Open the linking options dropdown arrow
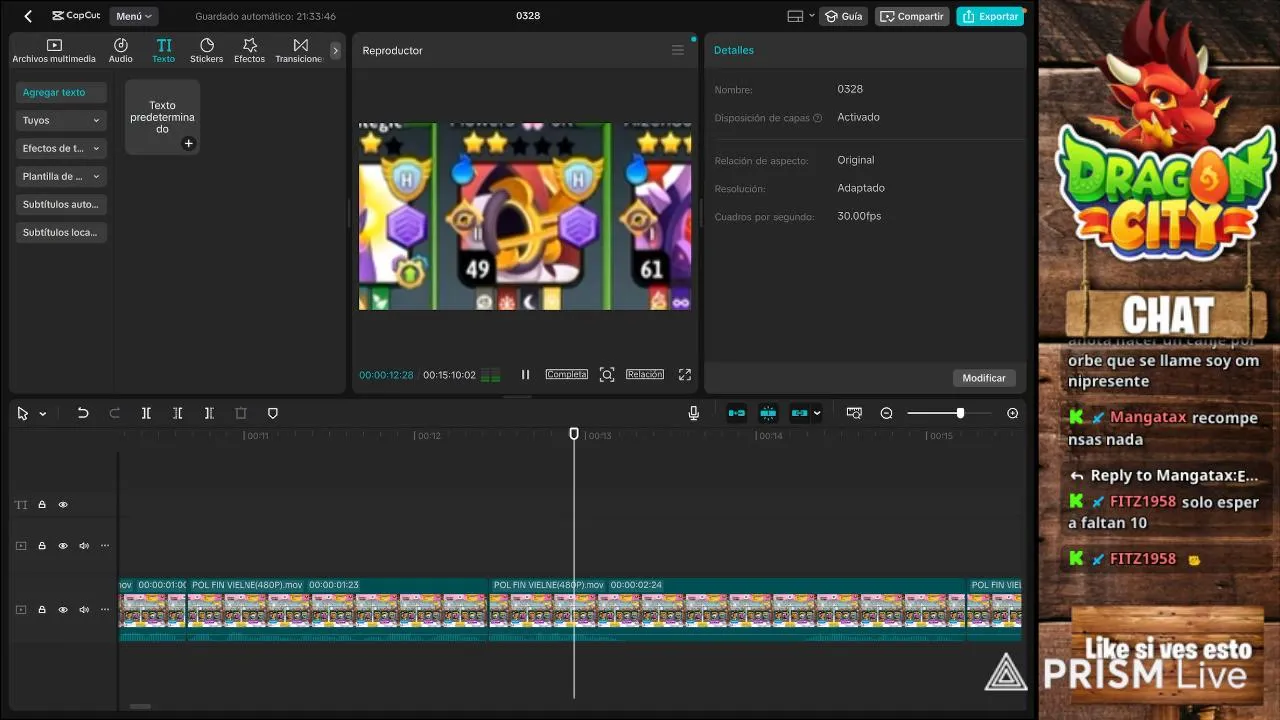 (x=817, y=413)
